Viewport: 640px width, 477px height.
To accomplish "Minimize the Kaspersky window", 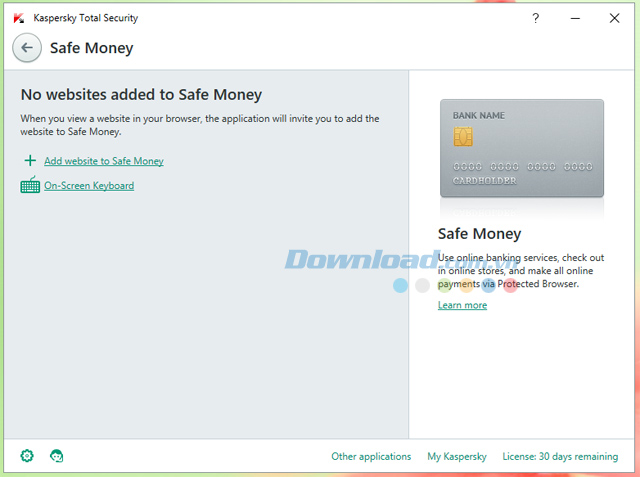I will [575, 18].
